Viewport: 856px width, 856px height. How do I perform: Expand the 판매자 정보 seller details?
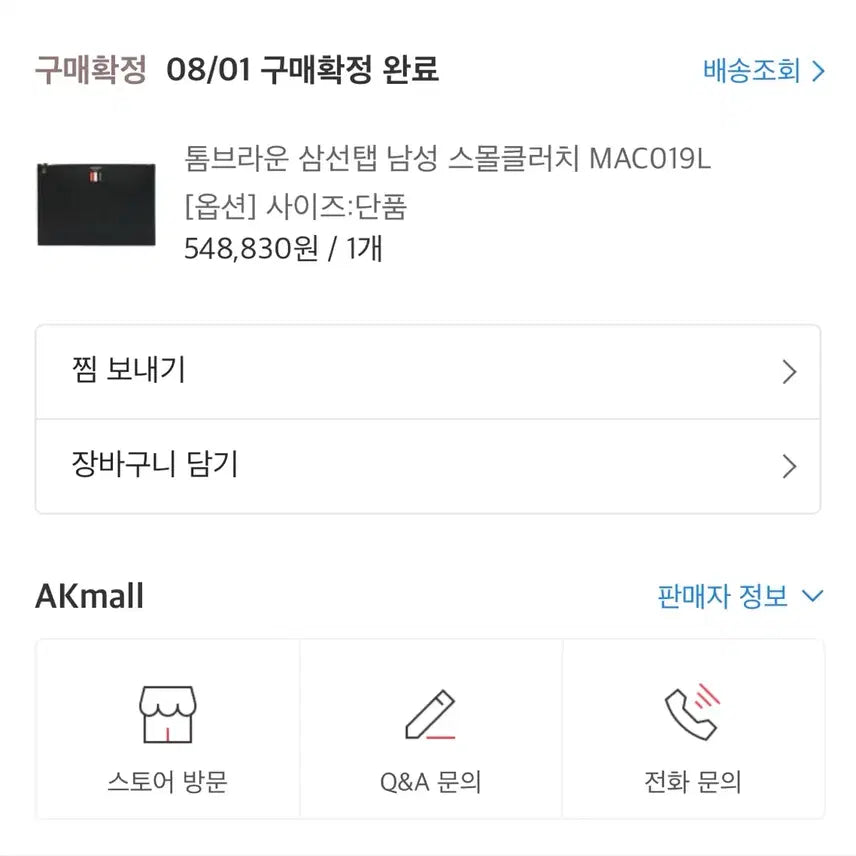(x=722, y=597)
